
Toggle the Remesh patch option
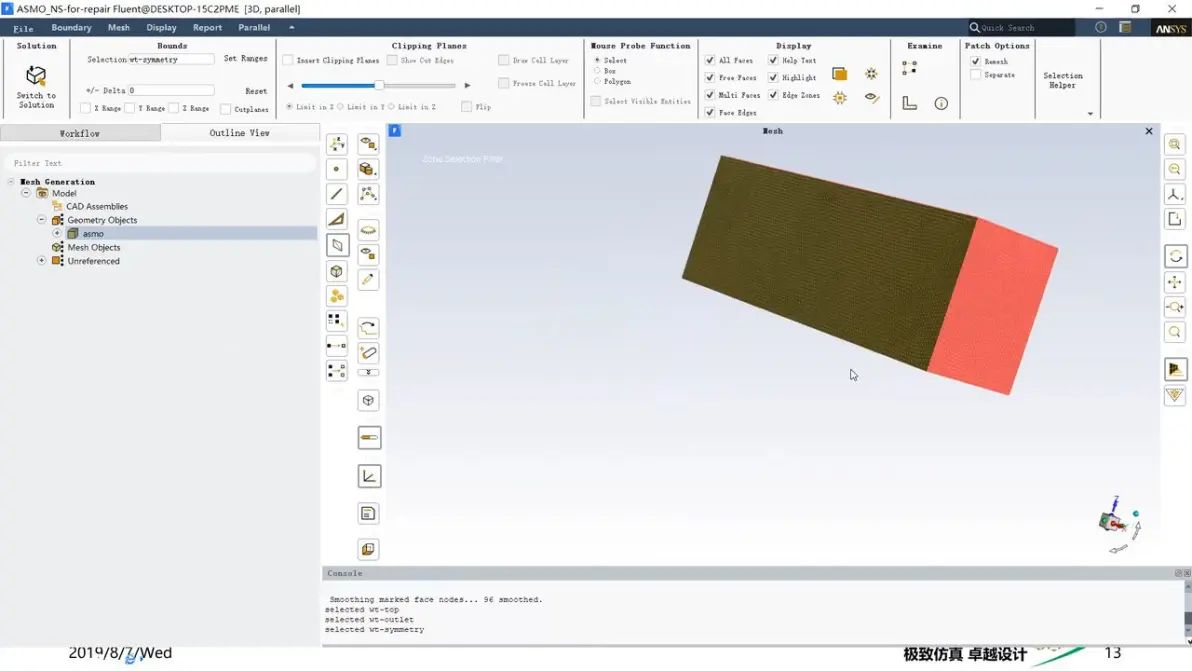(x=975, y=61)
